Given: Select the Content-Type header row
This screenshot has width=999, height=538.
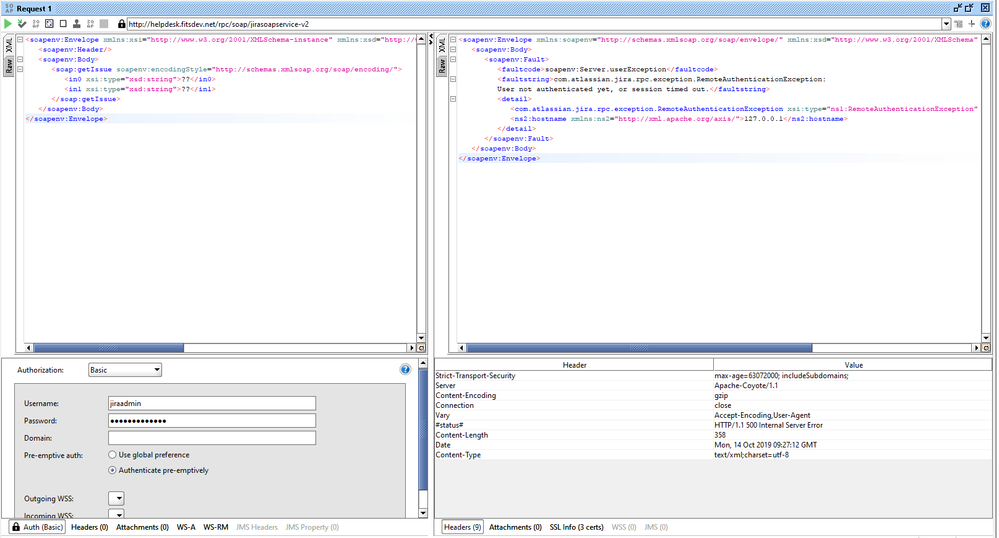Looking at the screenshot, I should click(713, 454).
